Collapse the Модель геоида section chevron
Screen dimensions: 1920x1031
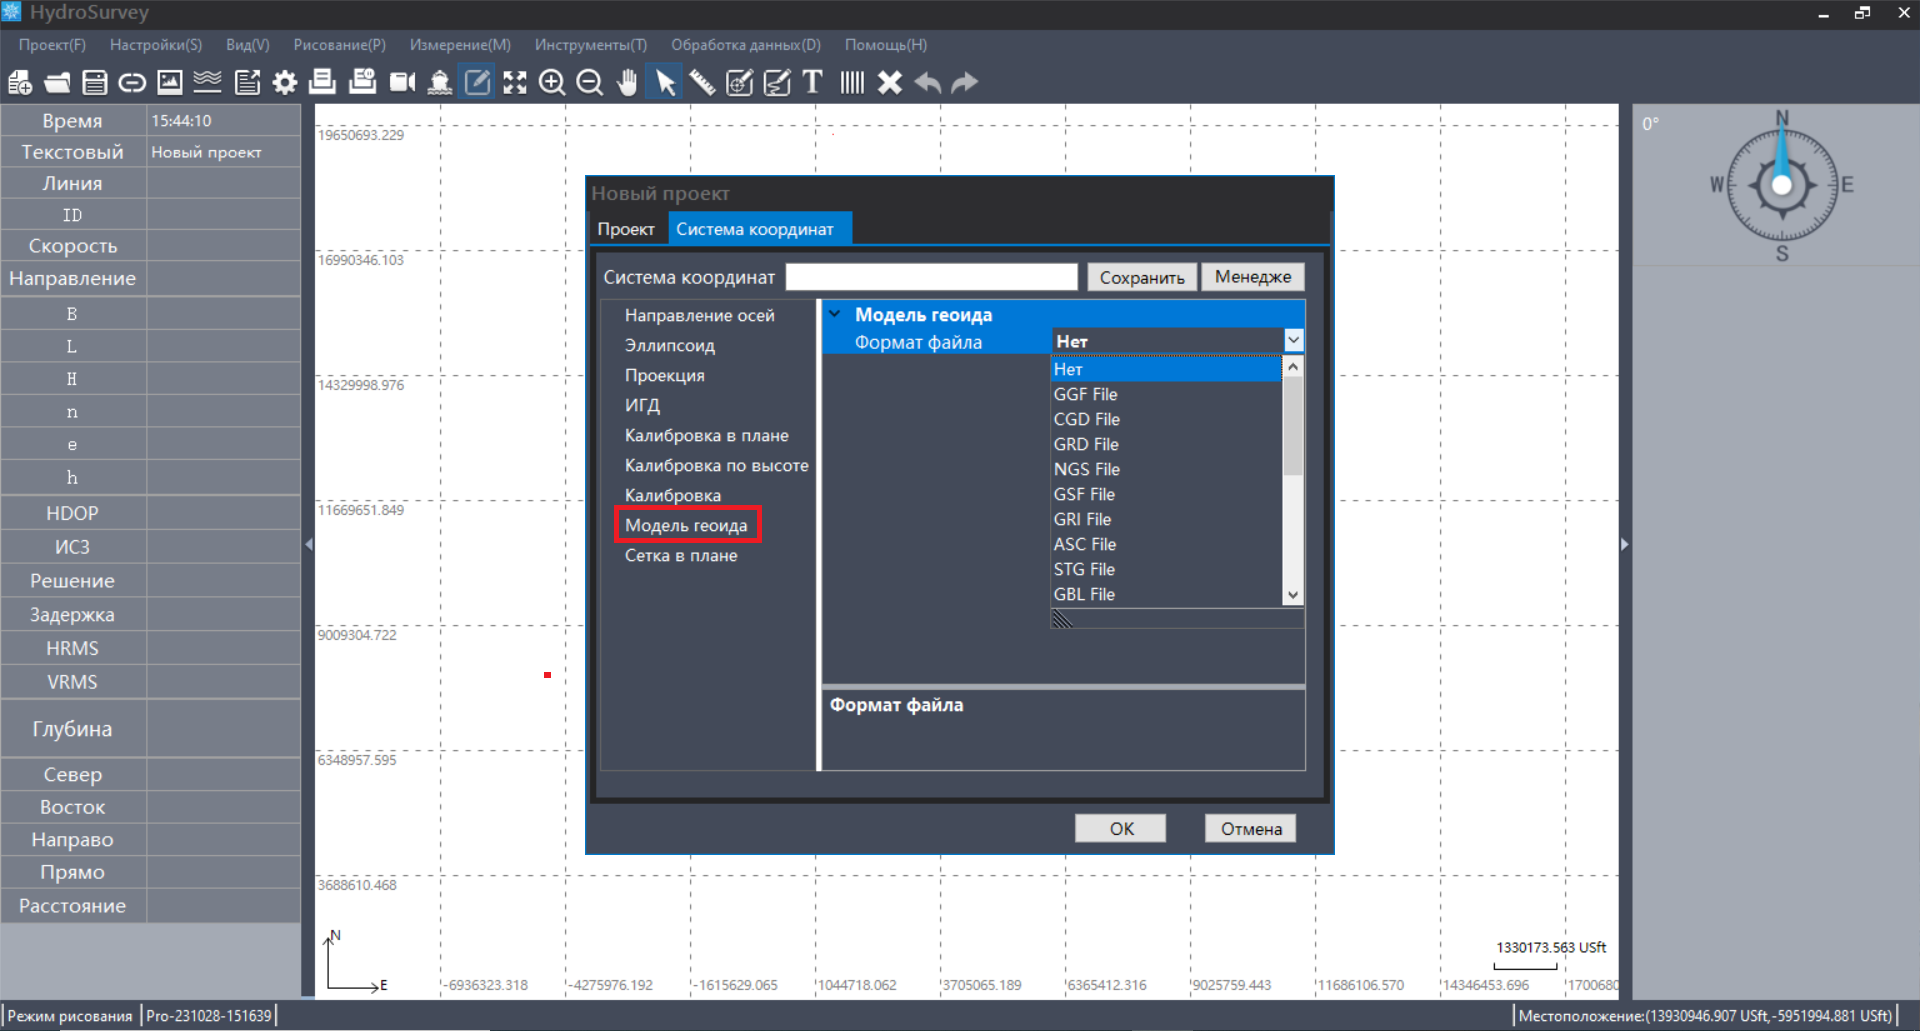tap(835, 314)
